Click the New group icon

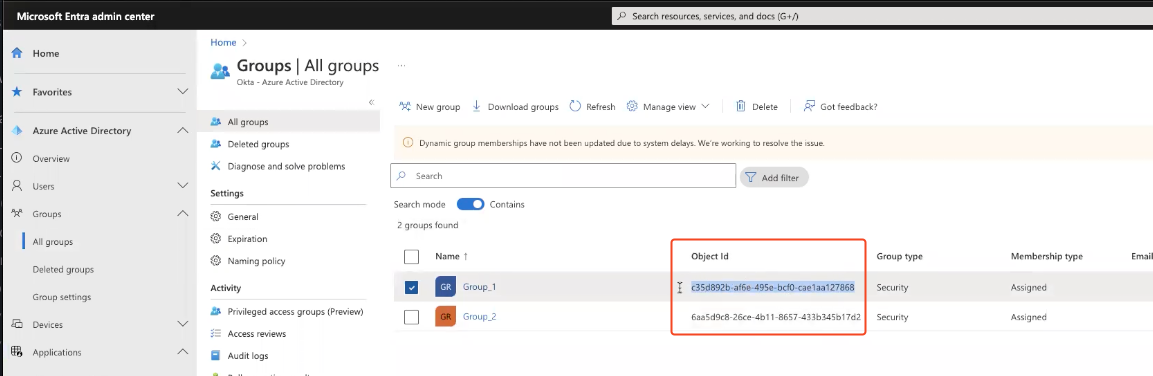pos(404,107)
